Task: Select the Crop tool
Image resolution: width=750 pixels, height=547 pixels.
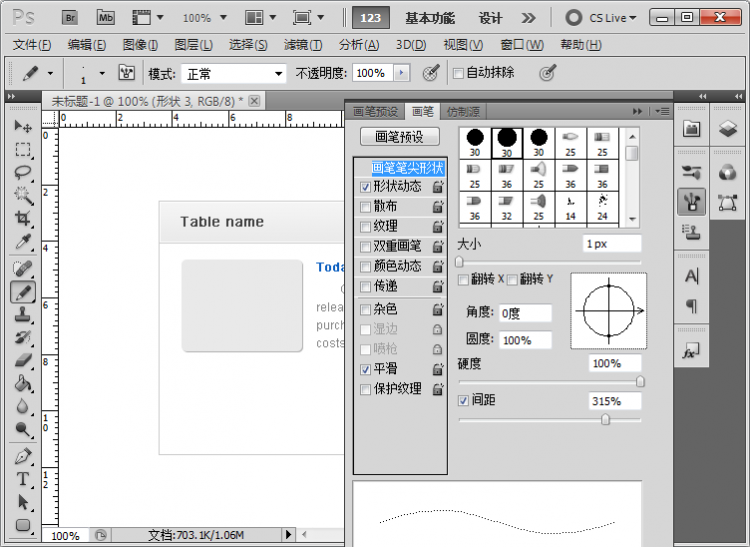Action: coord(22,218)
